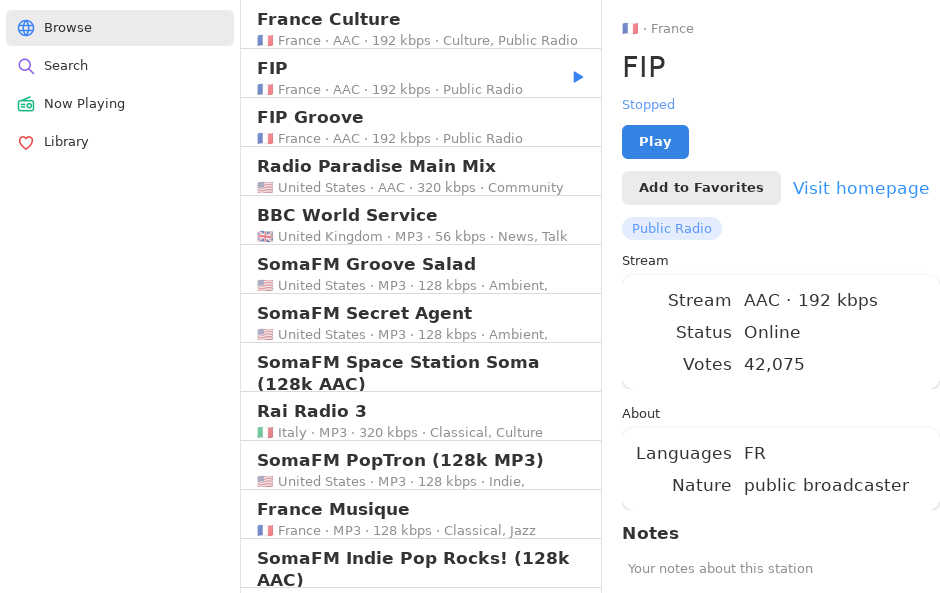
Task: Click the magnifier icon next to Search
Action: (x=26, y=66)
